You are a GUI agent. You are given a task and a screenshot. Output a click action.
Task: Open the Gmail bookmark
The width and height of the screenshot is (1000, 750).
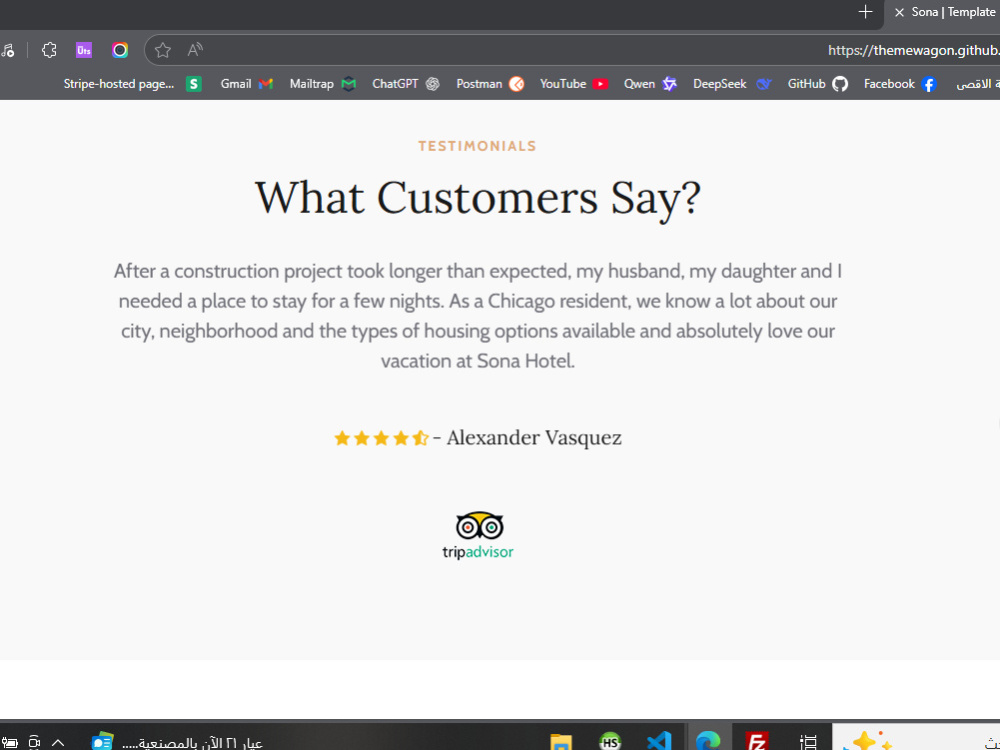point(246,84)
